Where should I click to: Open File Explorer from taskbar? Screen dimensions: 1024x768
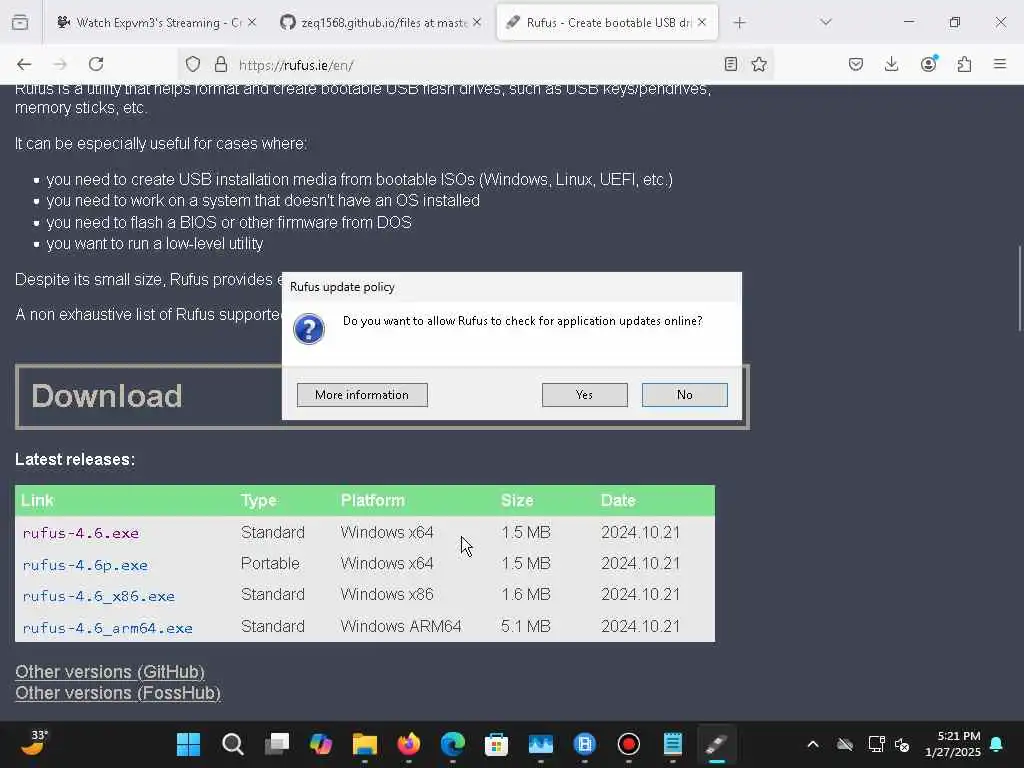(364, 744)
